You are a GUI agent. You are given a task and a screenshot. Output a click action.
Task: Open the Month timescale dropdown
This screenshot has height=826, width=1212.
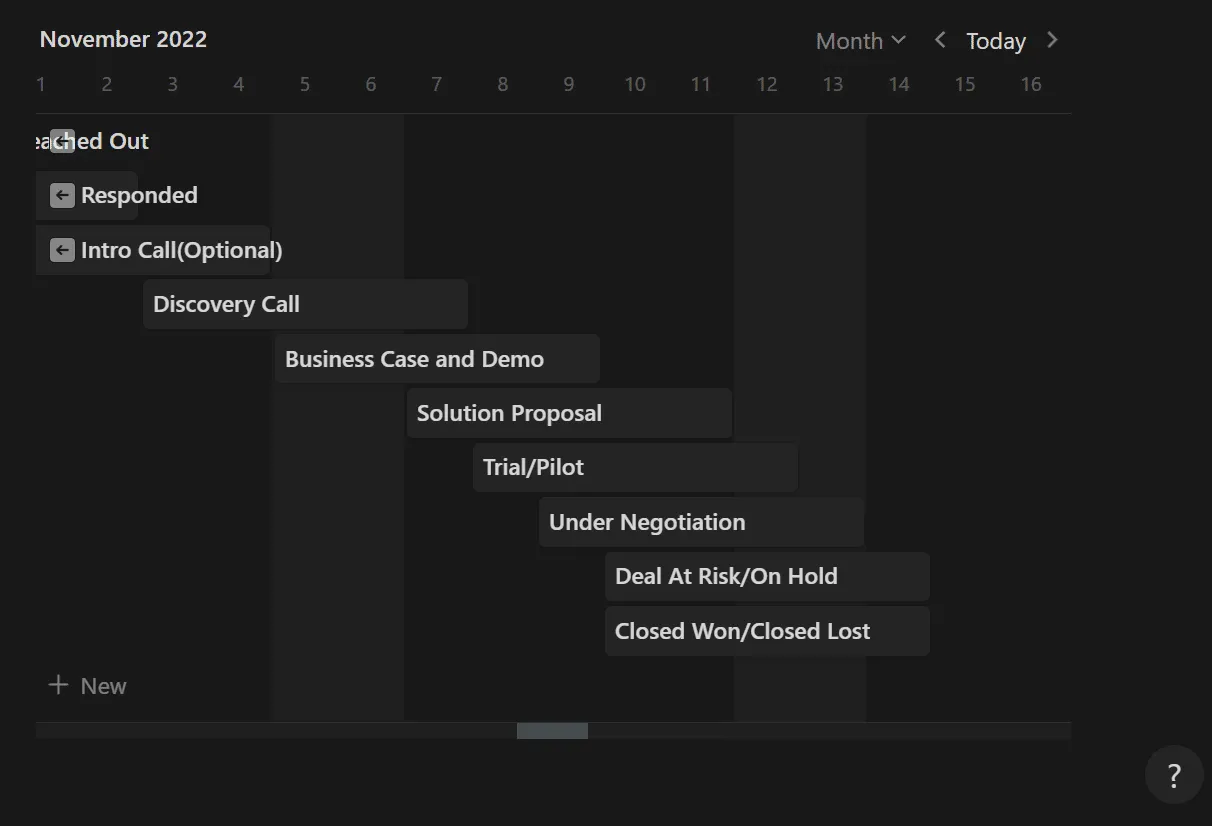pos(860,41)
